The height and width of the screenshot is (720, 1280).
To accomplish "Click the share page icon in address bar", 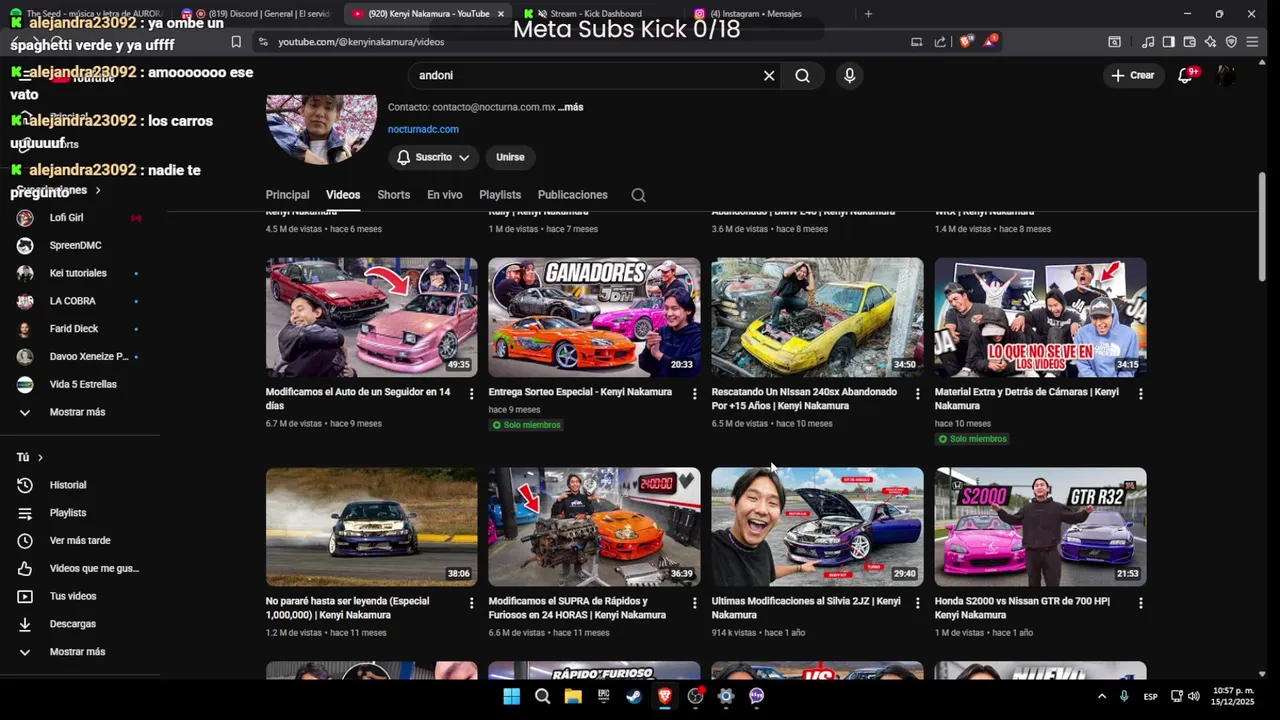I will tap(940, 42).
